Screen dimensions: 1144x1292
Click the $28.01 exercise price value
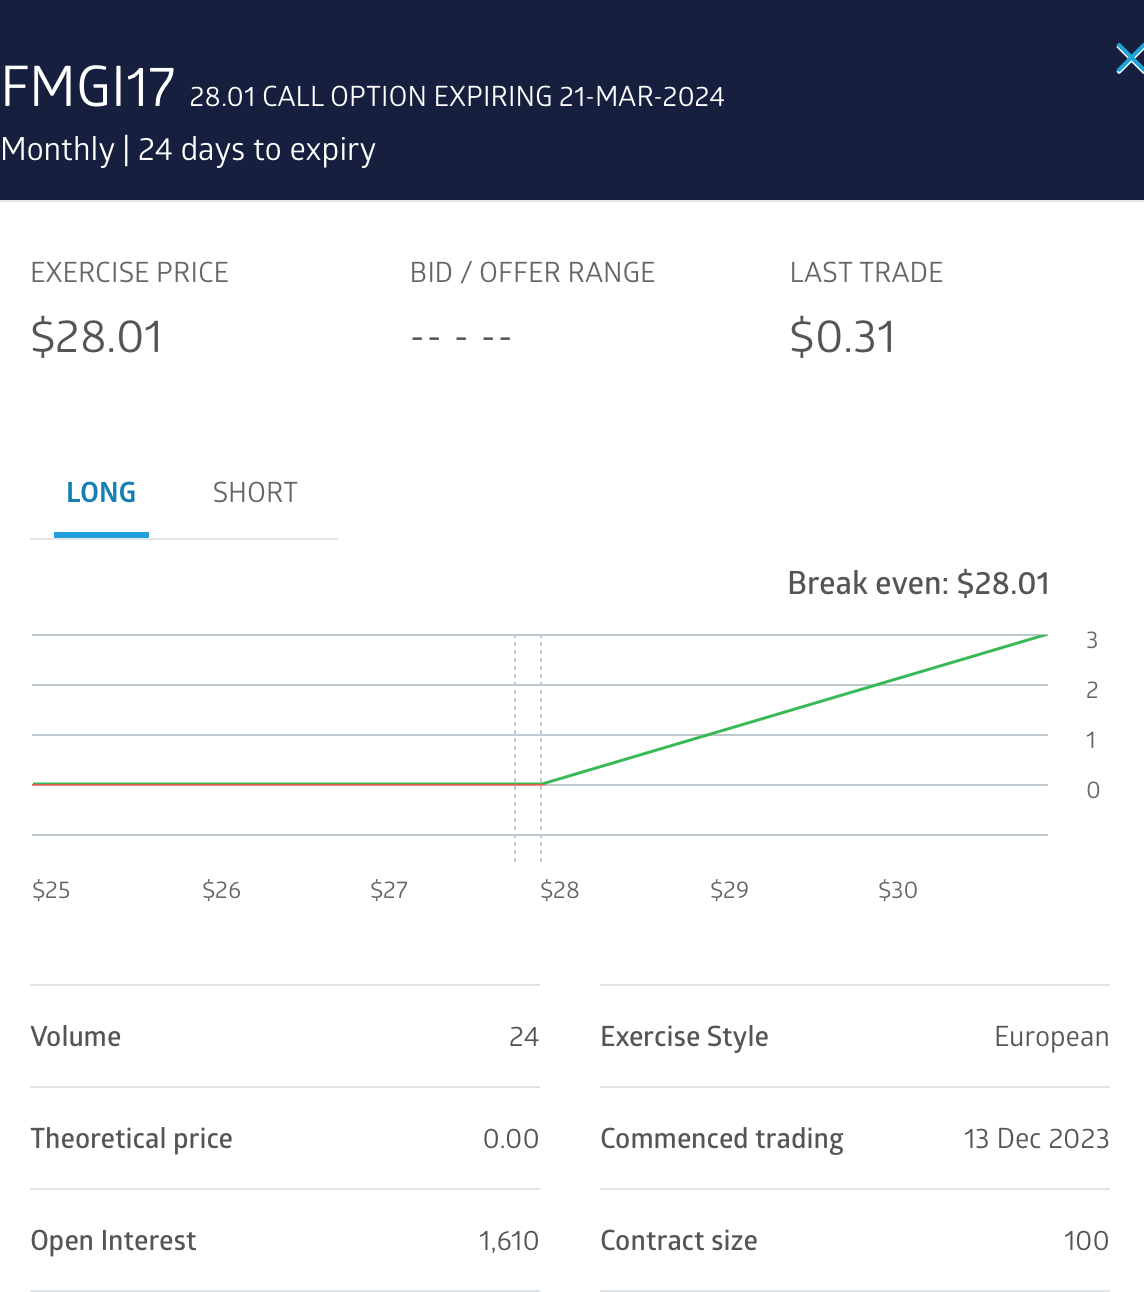point(97,337)
